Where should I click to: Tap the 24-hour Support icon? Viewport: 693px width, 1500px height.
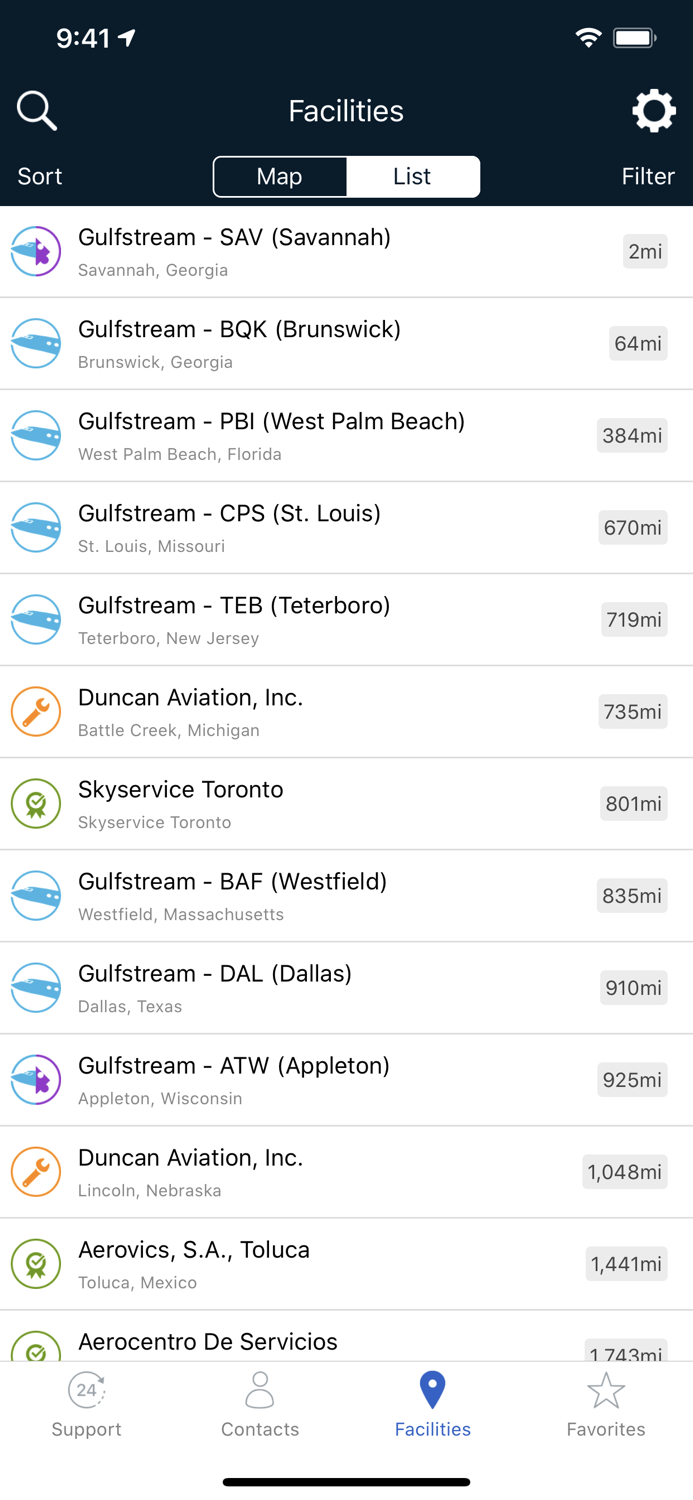[x=86, y=1389]
